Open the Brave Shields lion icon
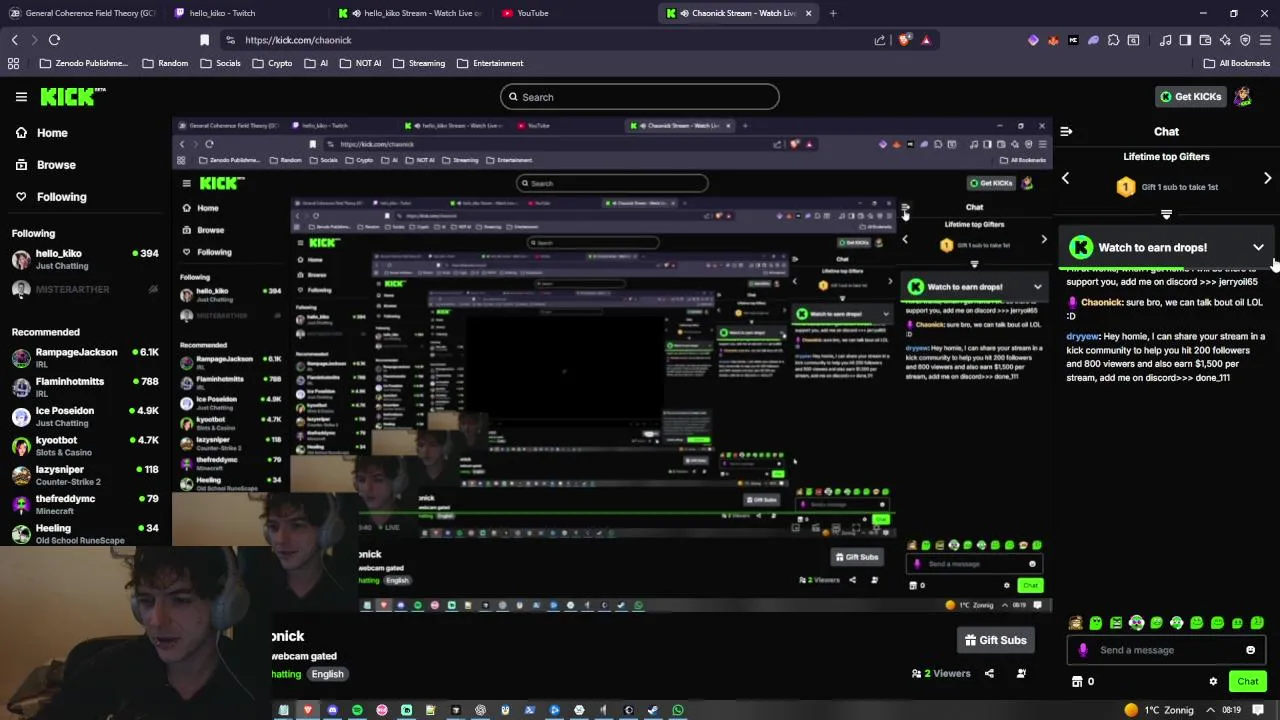The height and width of the screenshot is (720, 1280). (x=905, y=40)
